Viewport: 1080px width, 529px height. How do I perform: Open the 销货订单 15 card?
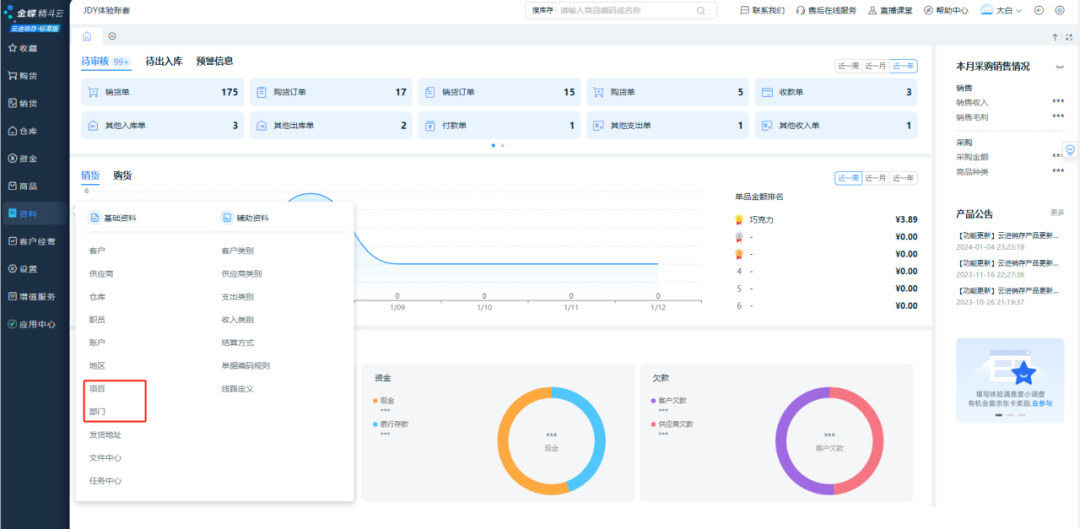click(499, 92)
